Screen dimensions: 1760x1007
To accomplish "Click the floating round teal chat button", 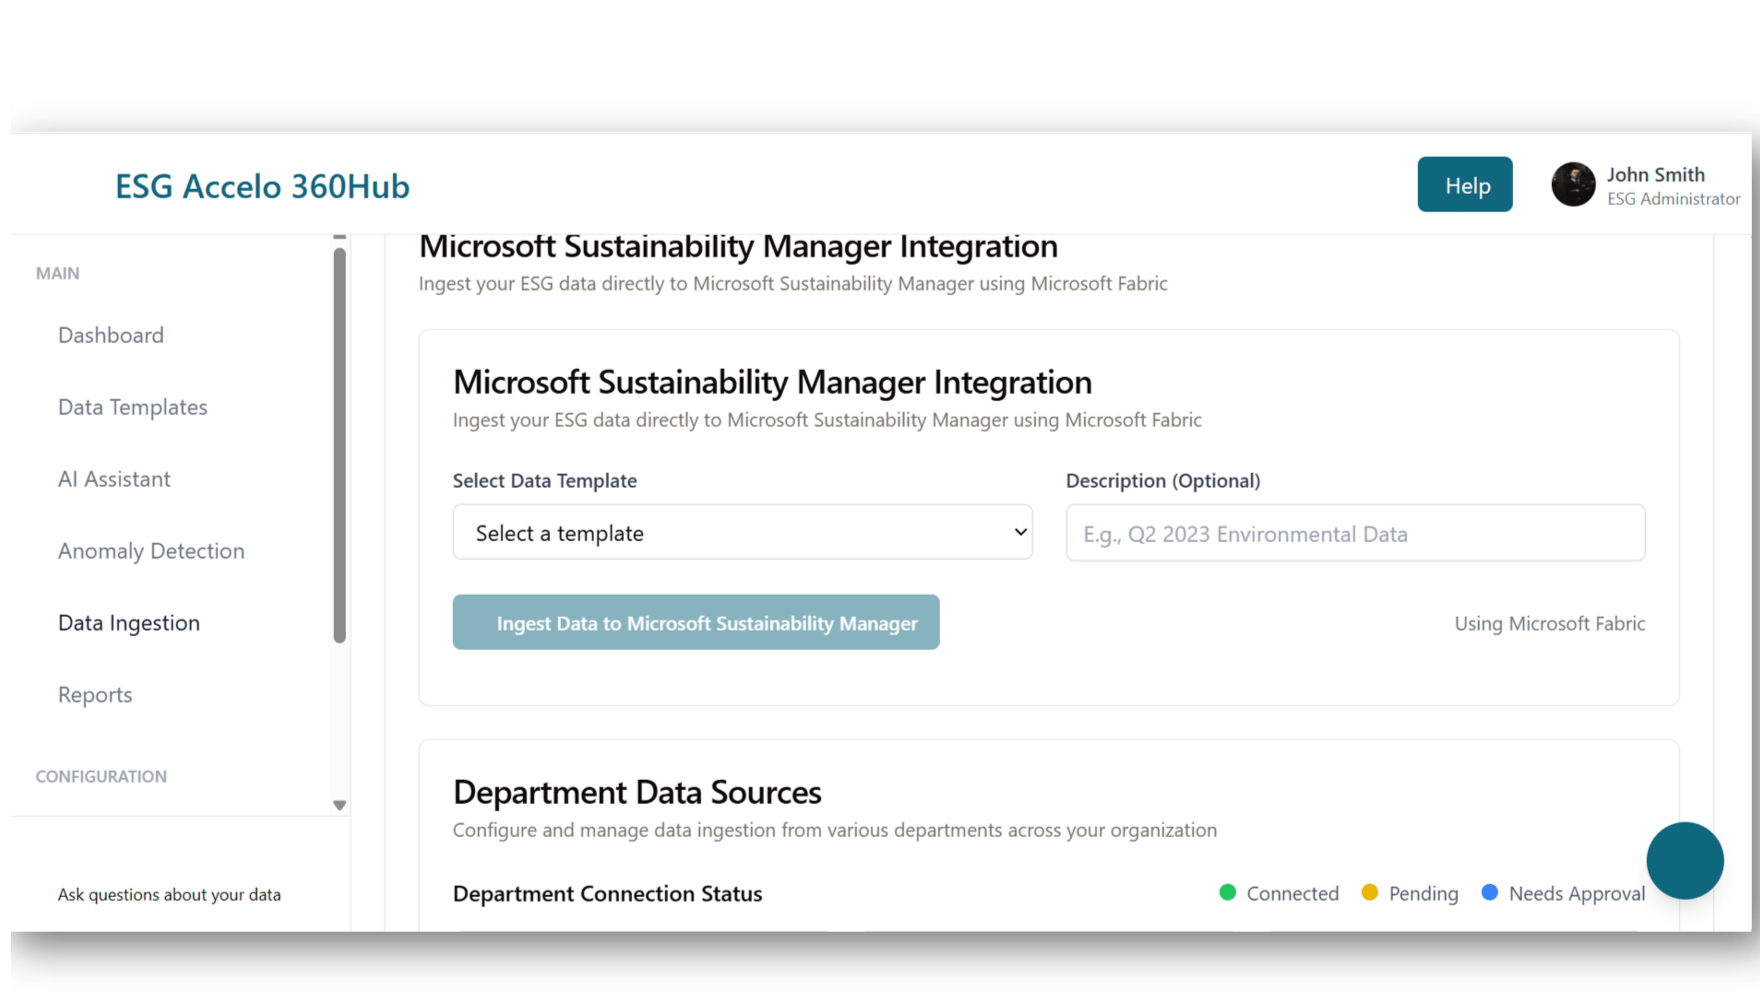I will (x=1685, y=860).
